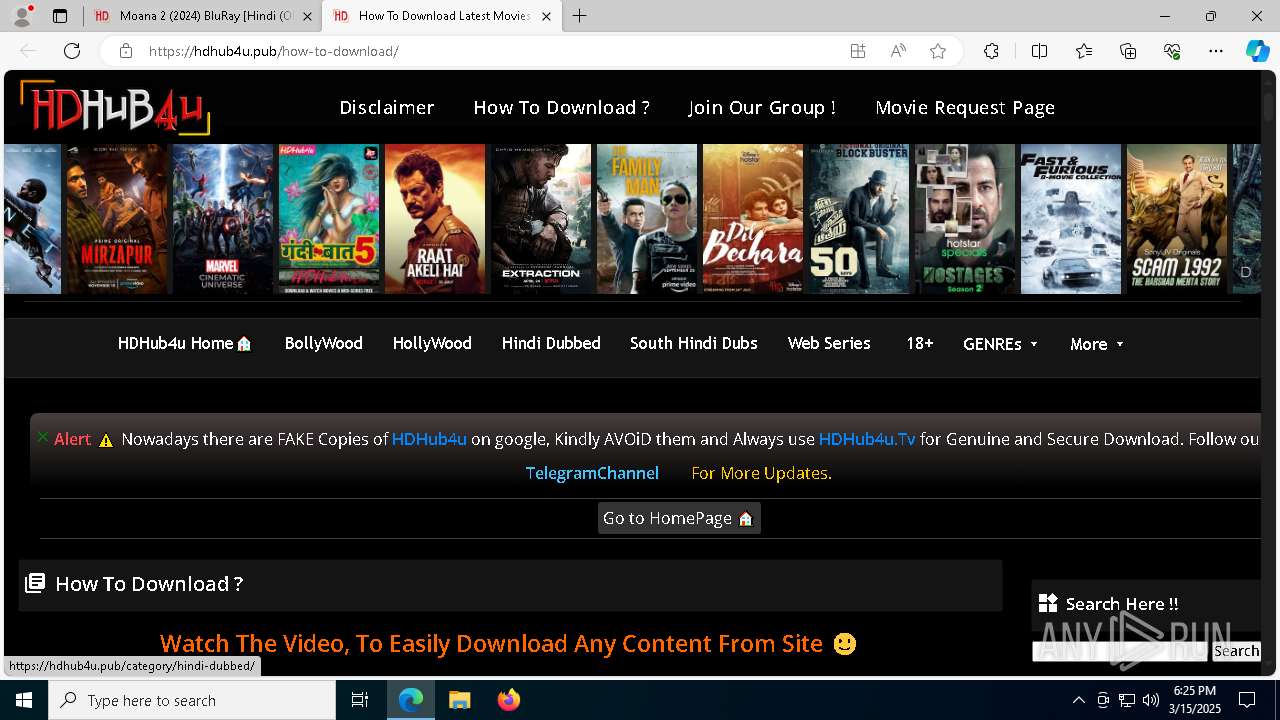Open The Family Man poster
The image size is (1280, 720).
(647, 219)
